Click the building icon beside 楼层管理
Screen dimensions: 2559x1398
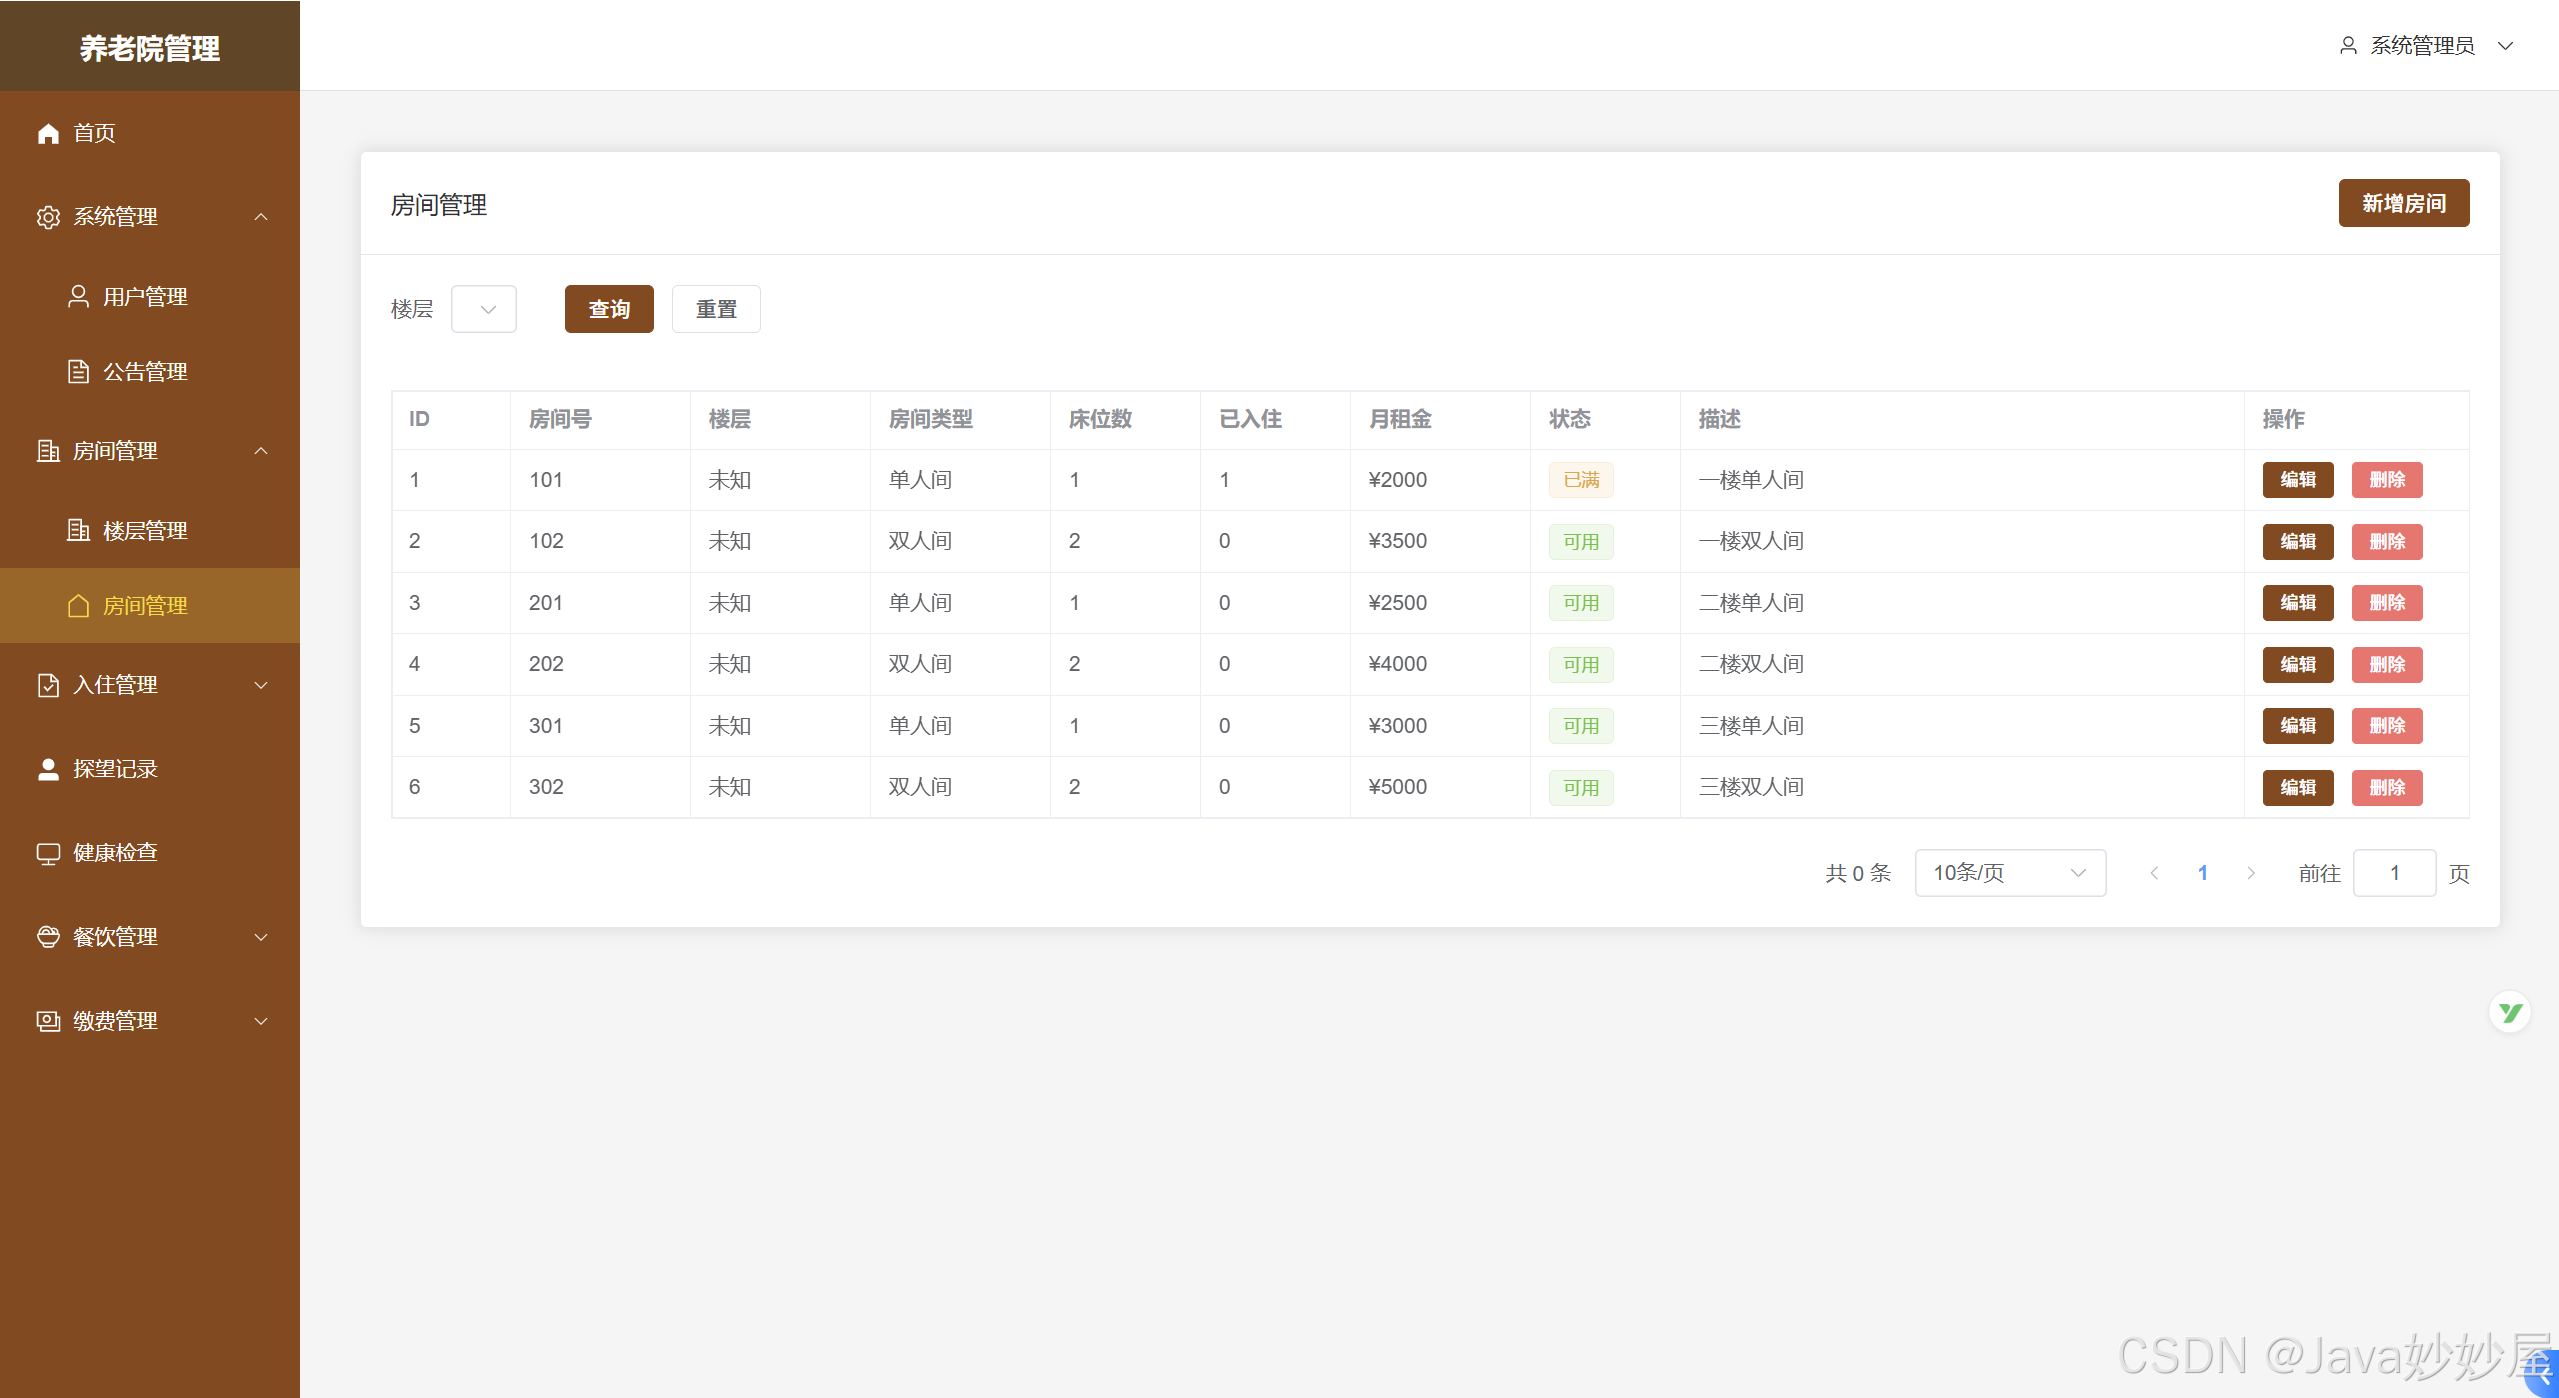(x=78, y=530)
